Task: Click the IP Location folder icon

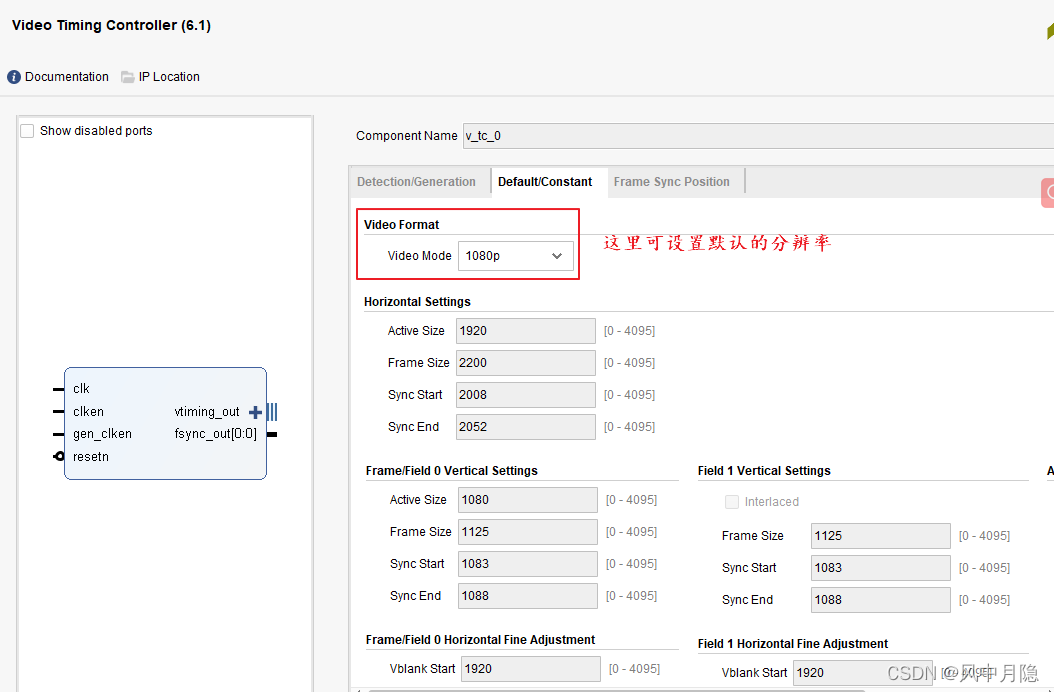Action: point(127,76)
